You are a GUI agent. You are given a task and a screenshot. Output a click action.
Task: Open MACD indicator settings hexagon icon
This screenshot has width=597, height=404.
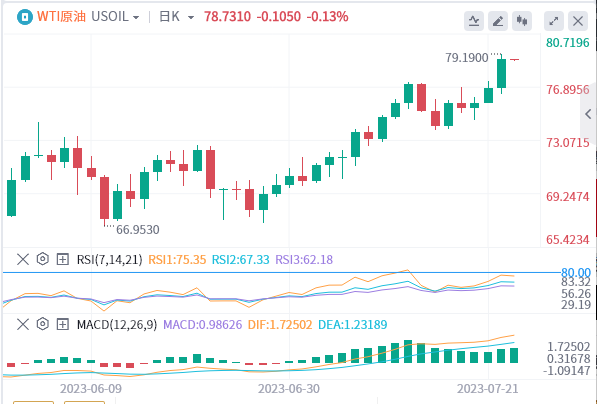click(43, 324)
